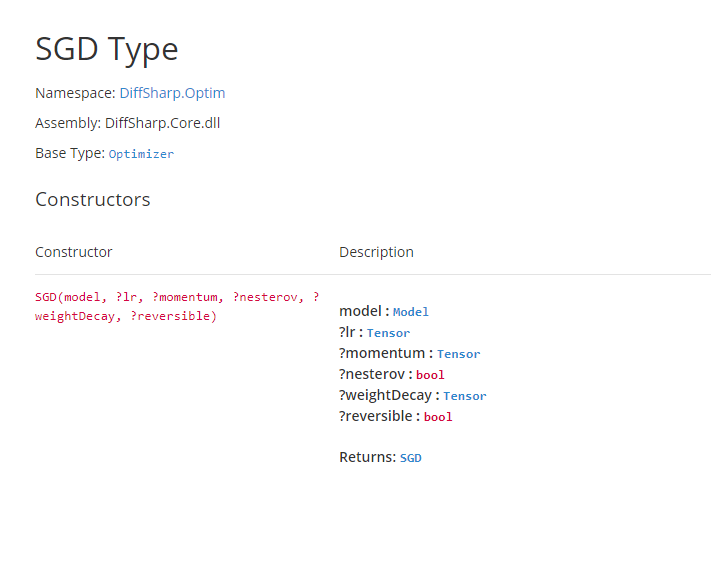Open the Model type link
The width and height of the screenshot is (711, 575).
point(410,312)
